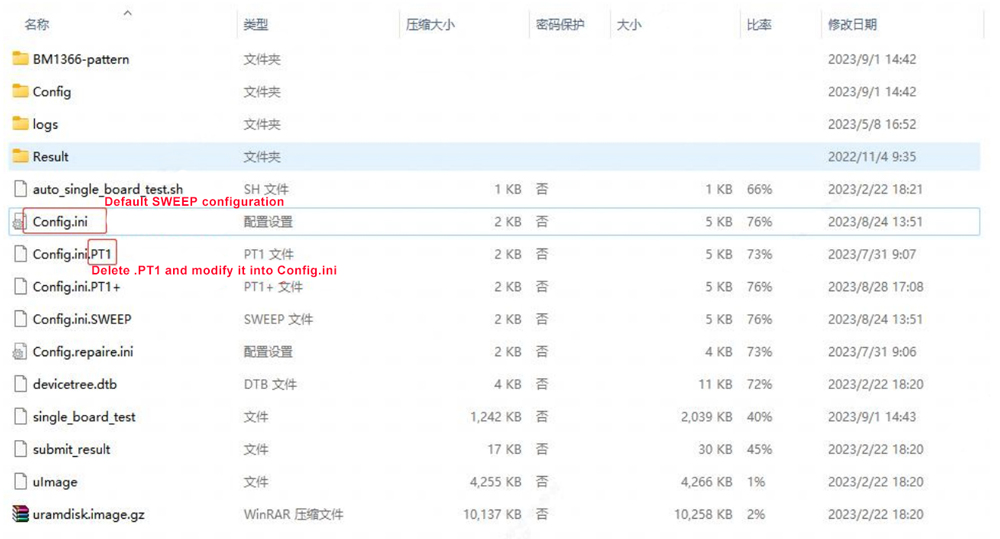Click the logs folder icon
Image resolution: width=1000 pixels, height=539 pixels.
[x=20, y=124]
